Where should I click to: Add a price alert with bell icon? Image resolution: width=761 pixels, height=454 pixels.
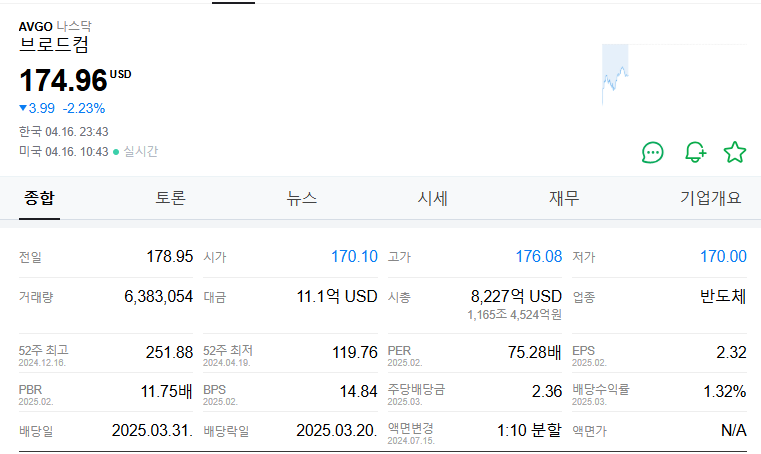695,152
